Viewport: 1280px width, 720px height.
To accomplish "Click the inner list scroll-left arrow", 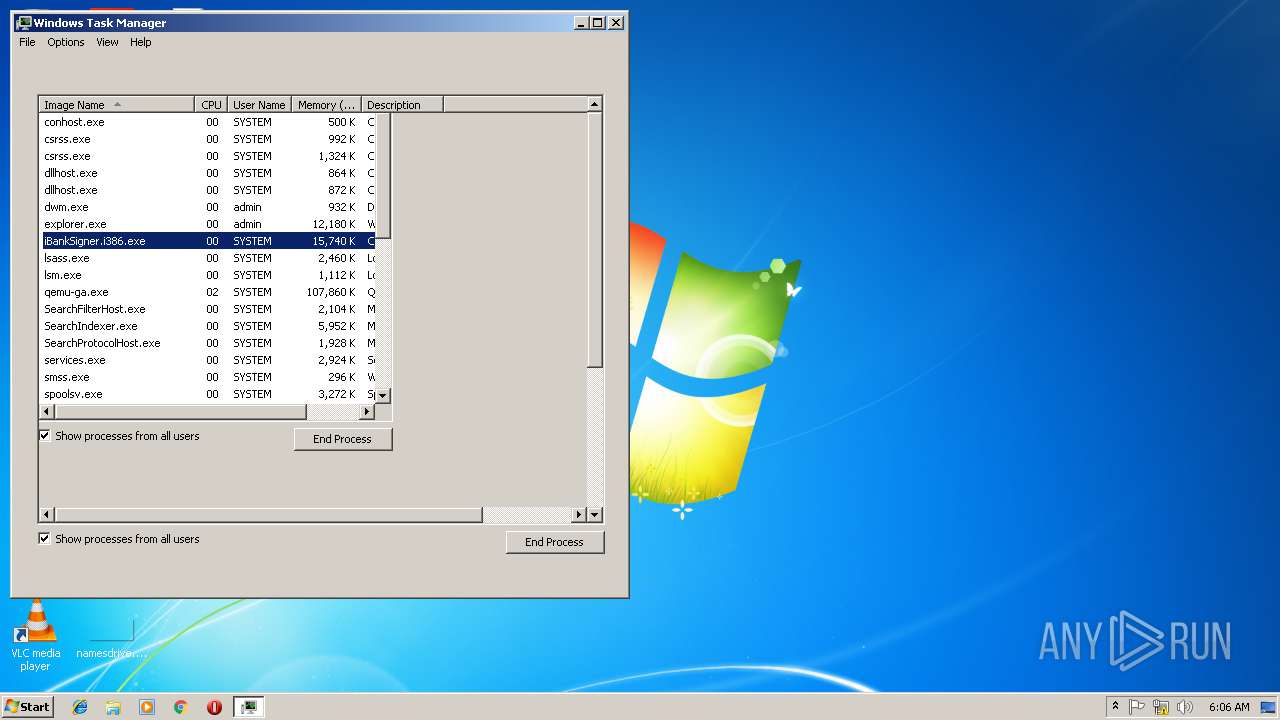I will click(x=47, y=412).
